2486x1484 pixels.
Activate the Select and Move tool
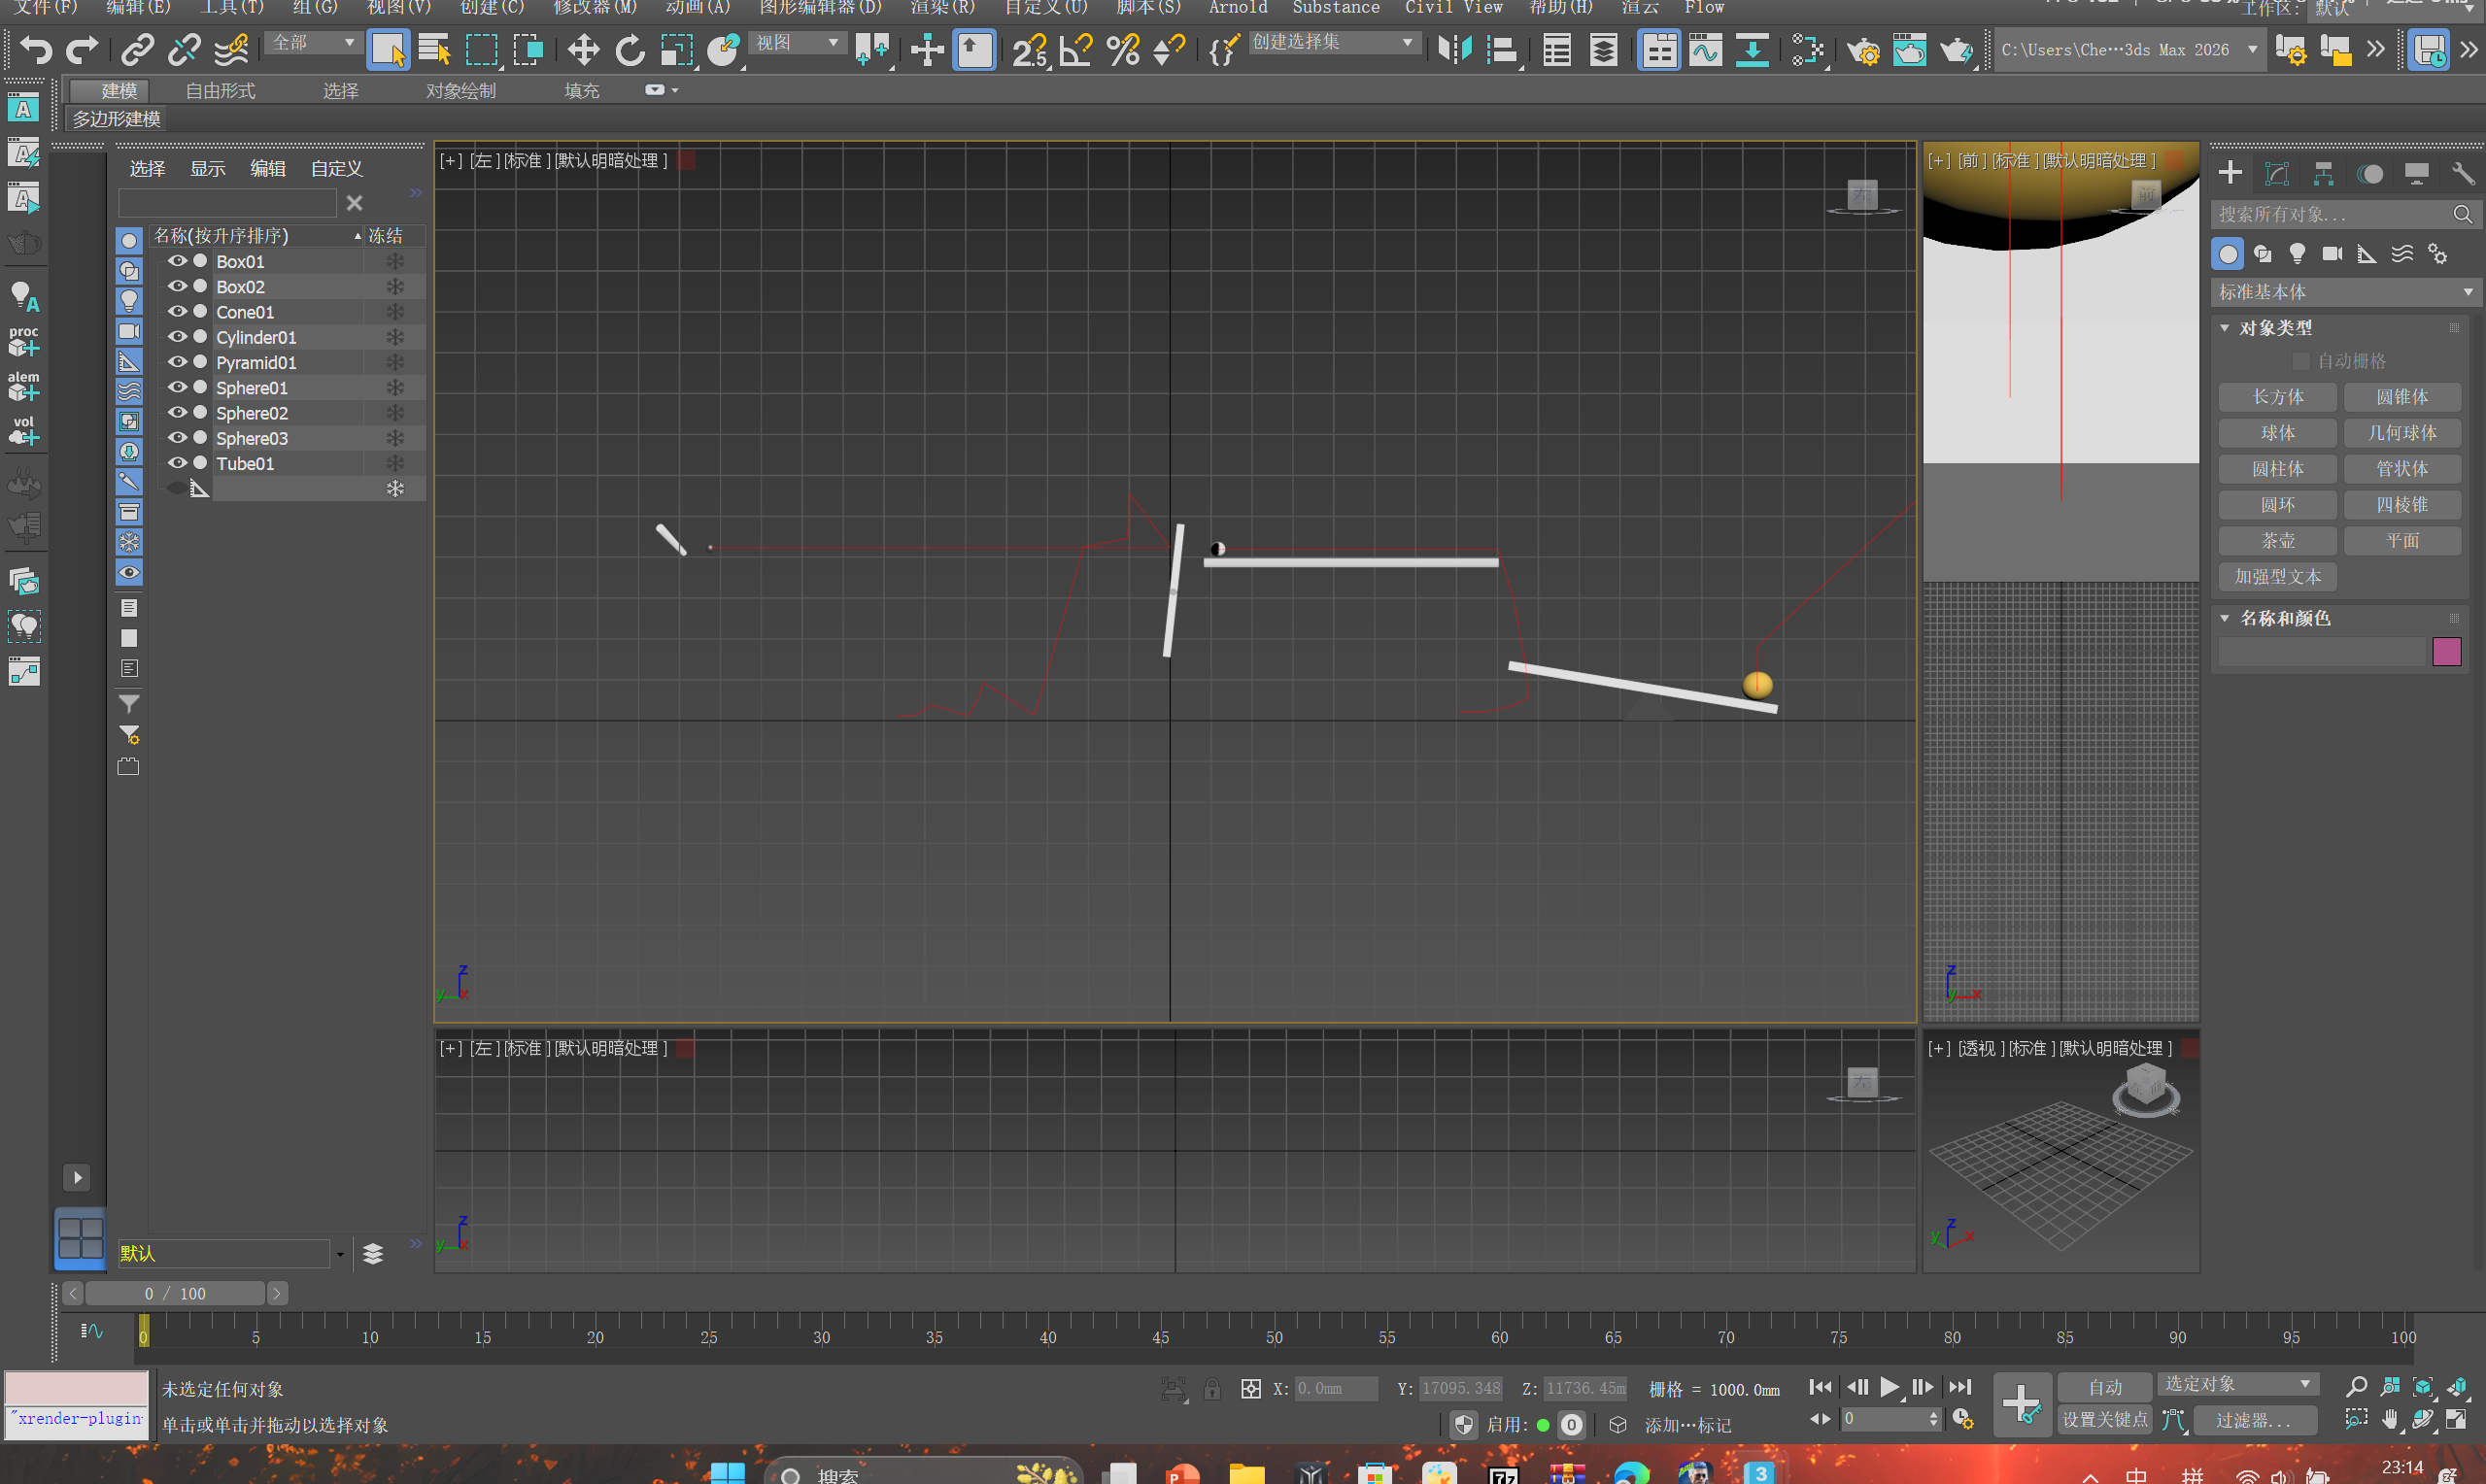[x=583, y=49]
